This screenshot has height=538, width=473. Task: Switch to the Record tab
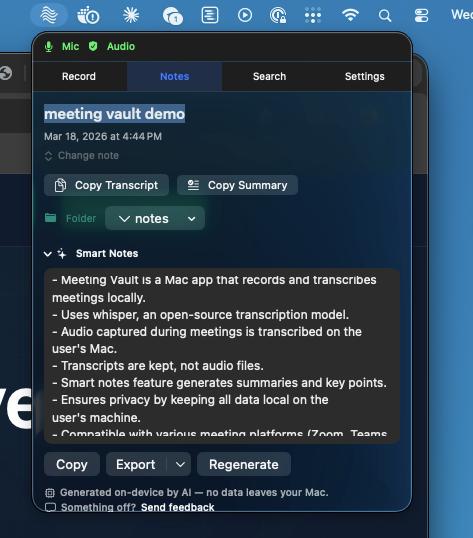point(79,77)
